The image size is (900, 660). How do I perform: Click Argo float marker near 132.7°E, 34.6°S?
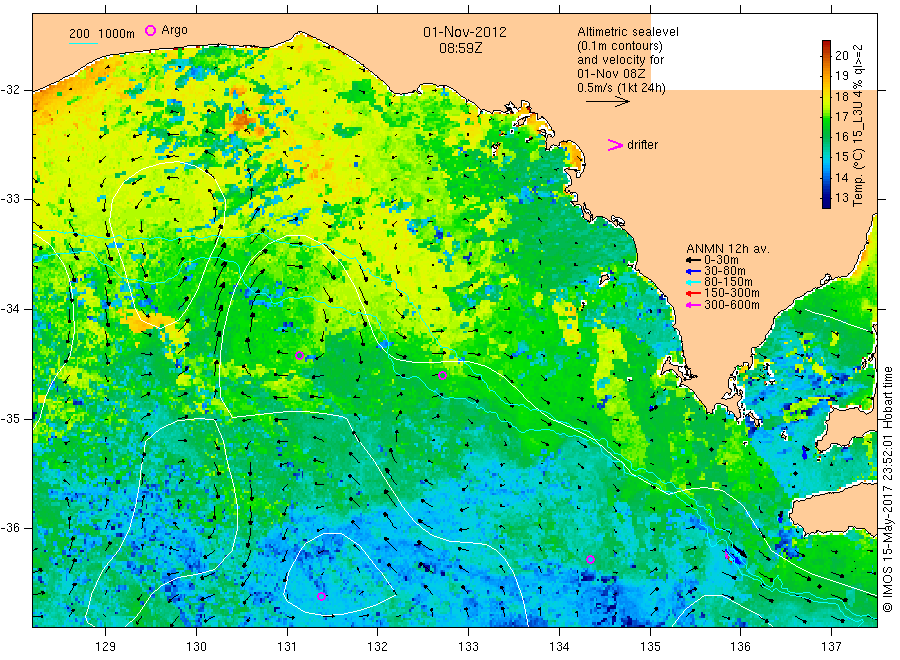click(x=443, y=376)
